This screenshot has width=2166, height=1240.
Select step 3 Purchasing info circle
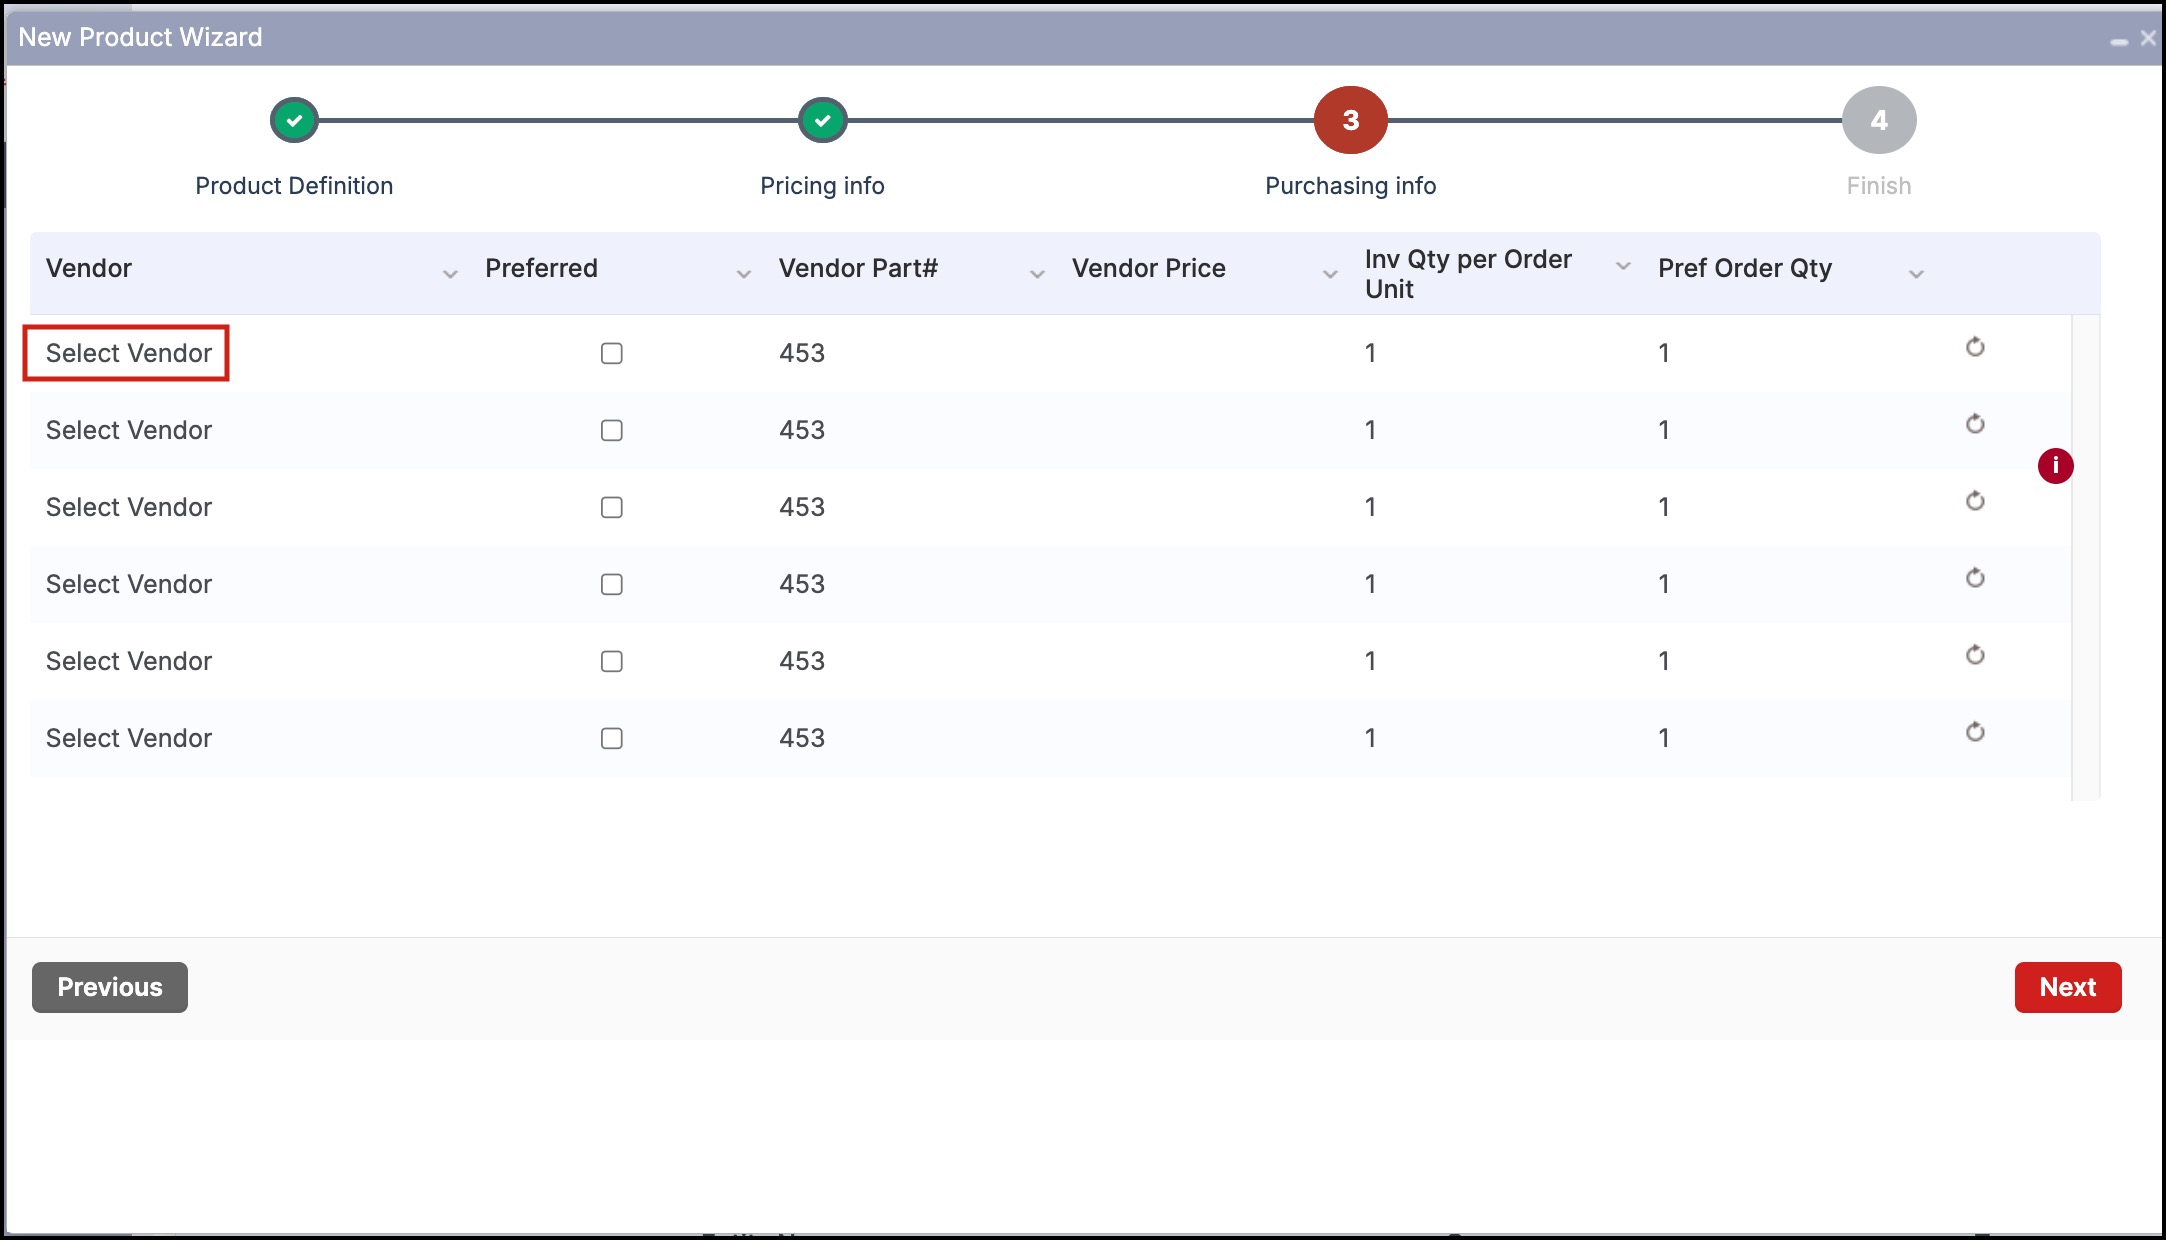pyautogui.click(x=1350, y=120)
